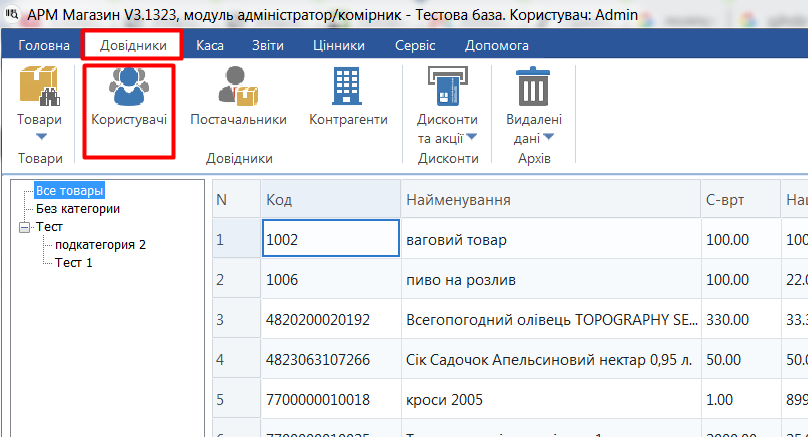Collapse the Тест tree node

pyautogui.click(x=24, y=227)
